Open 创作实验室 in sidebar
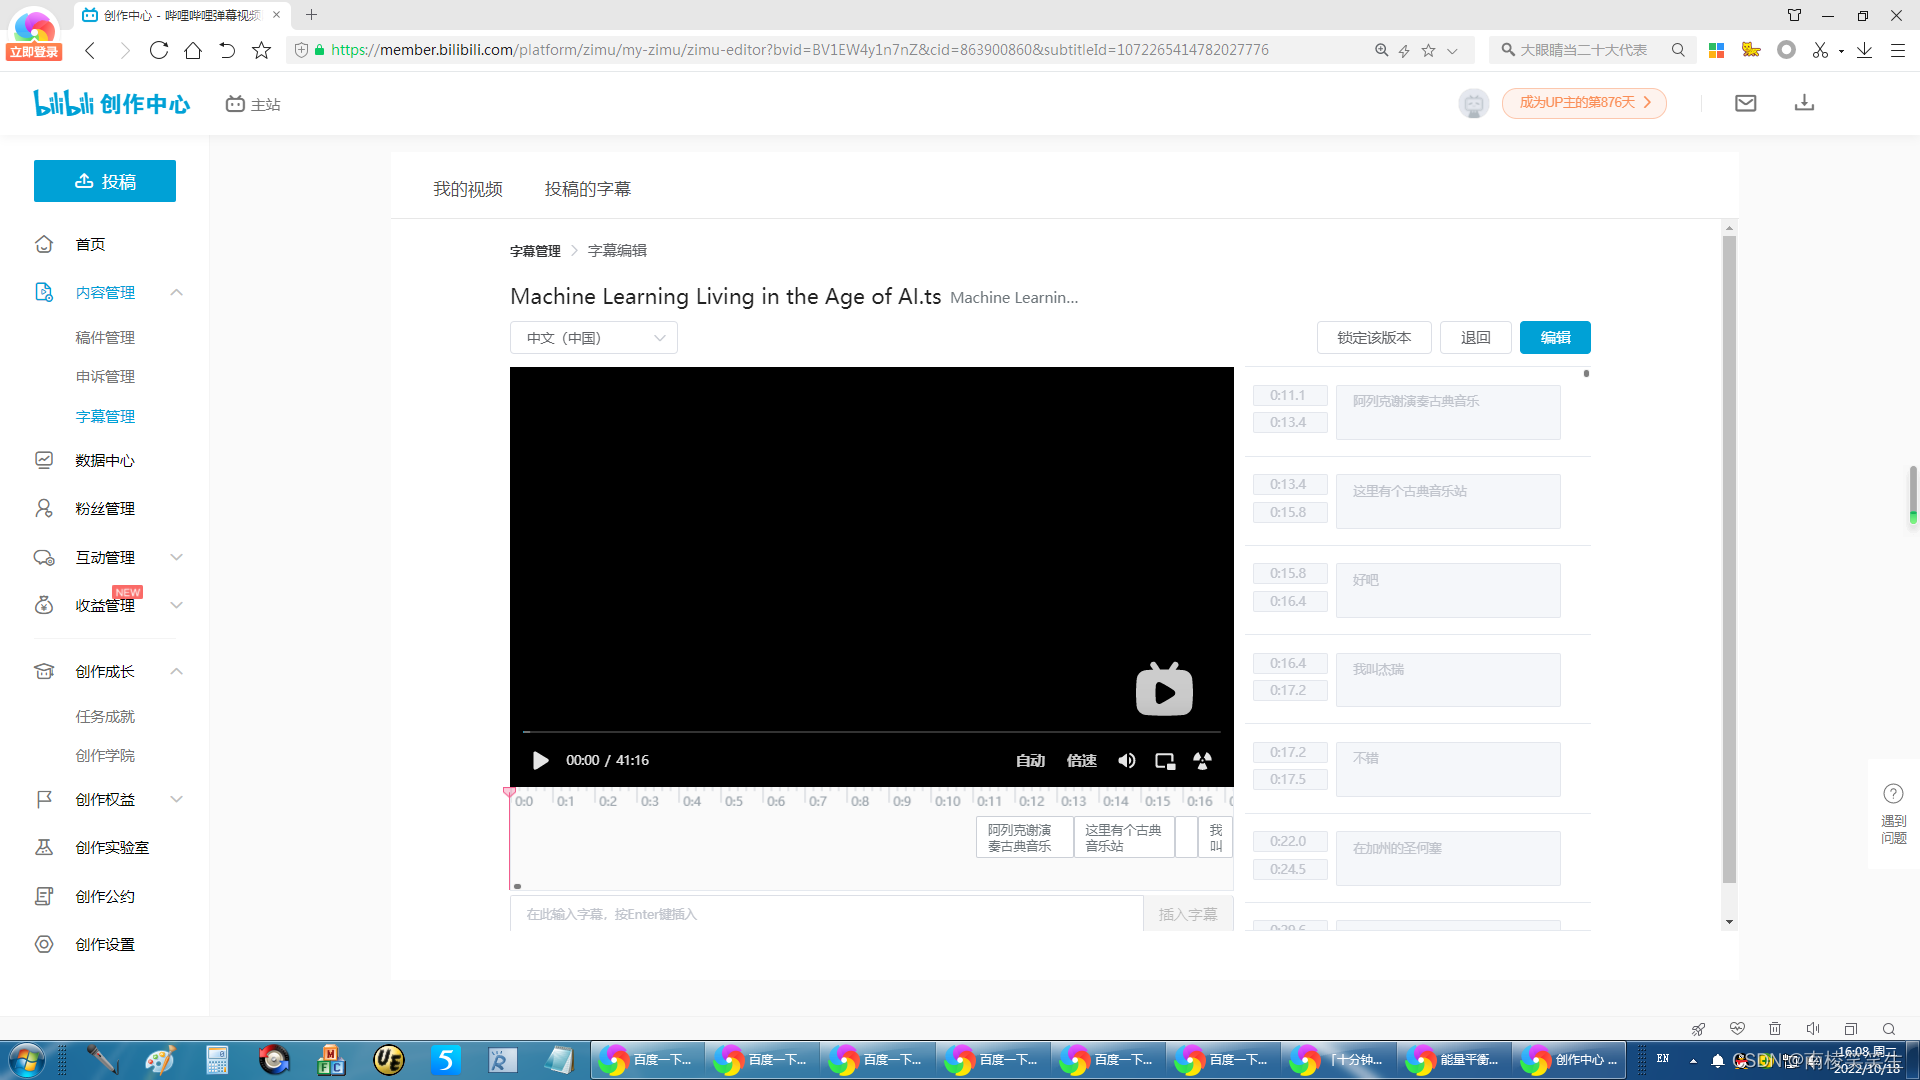 111,847
